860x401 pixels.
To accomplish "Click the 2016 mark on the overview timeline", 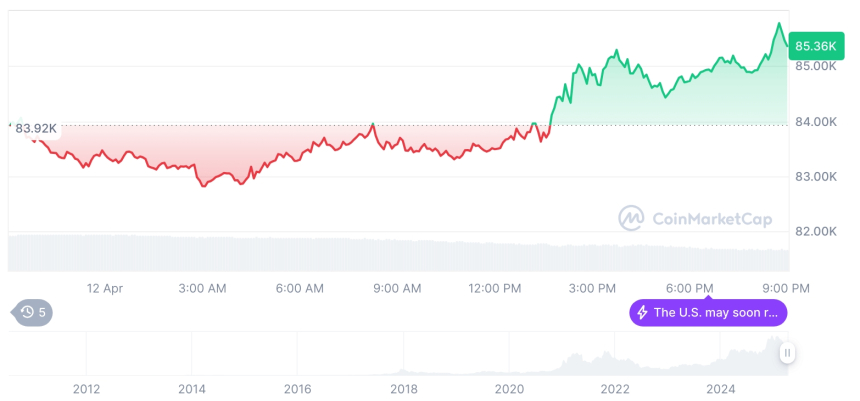I will 297,388.
